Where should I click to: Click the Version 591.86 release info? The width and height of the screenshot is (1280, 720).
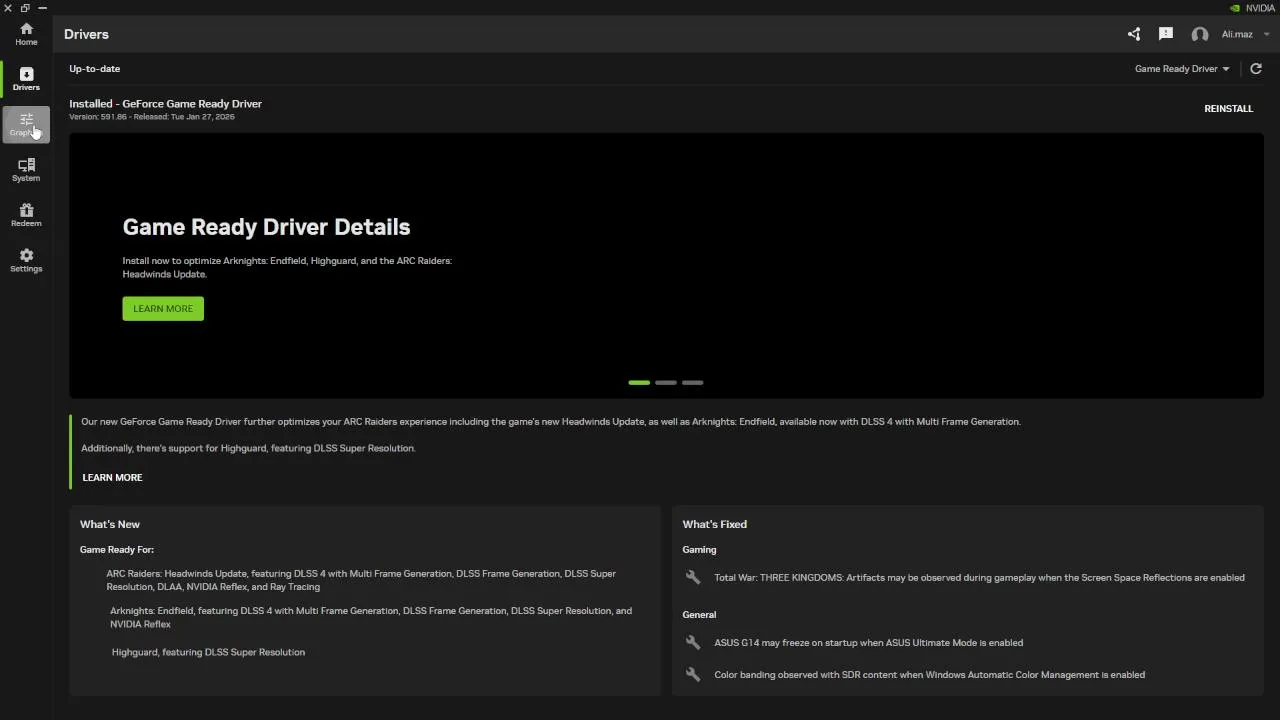[x=152, y=117]
